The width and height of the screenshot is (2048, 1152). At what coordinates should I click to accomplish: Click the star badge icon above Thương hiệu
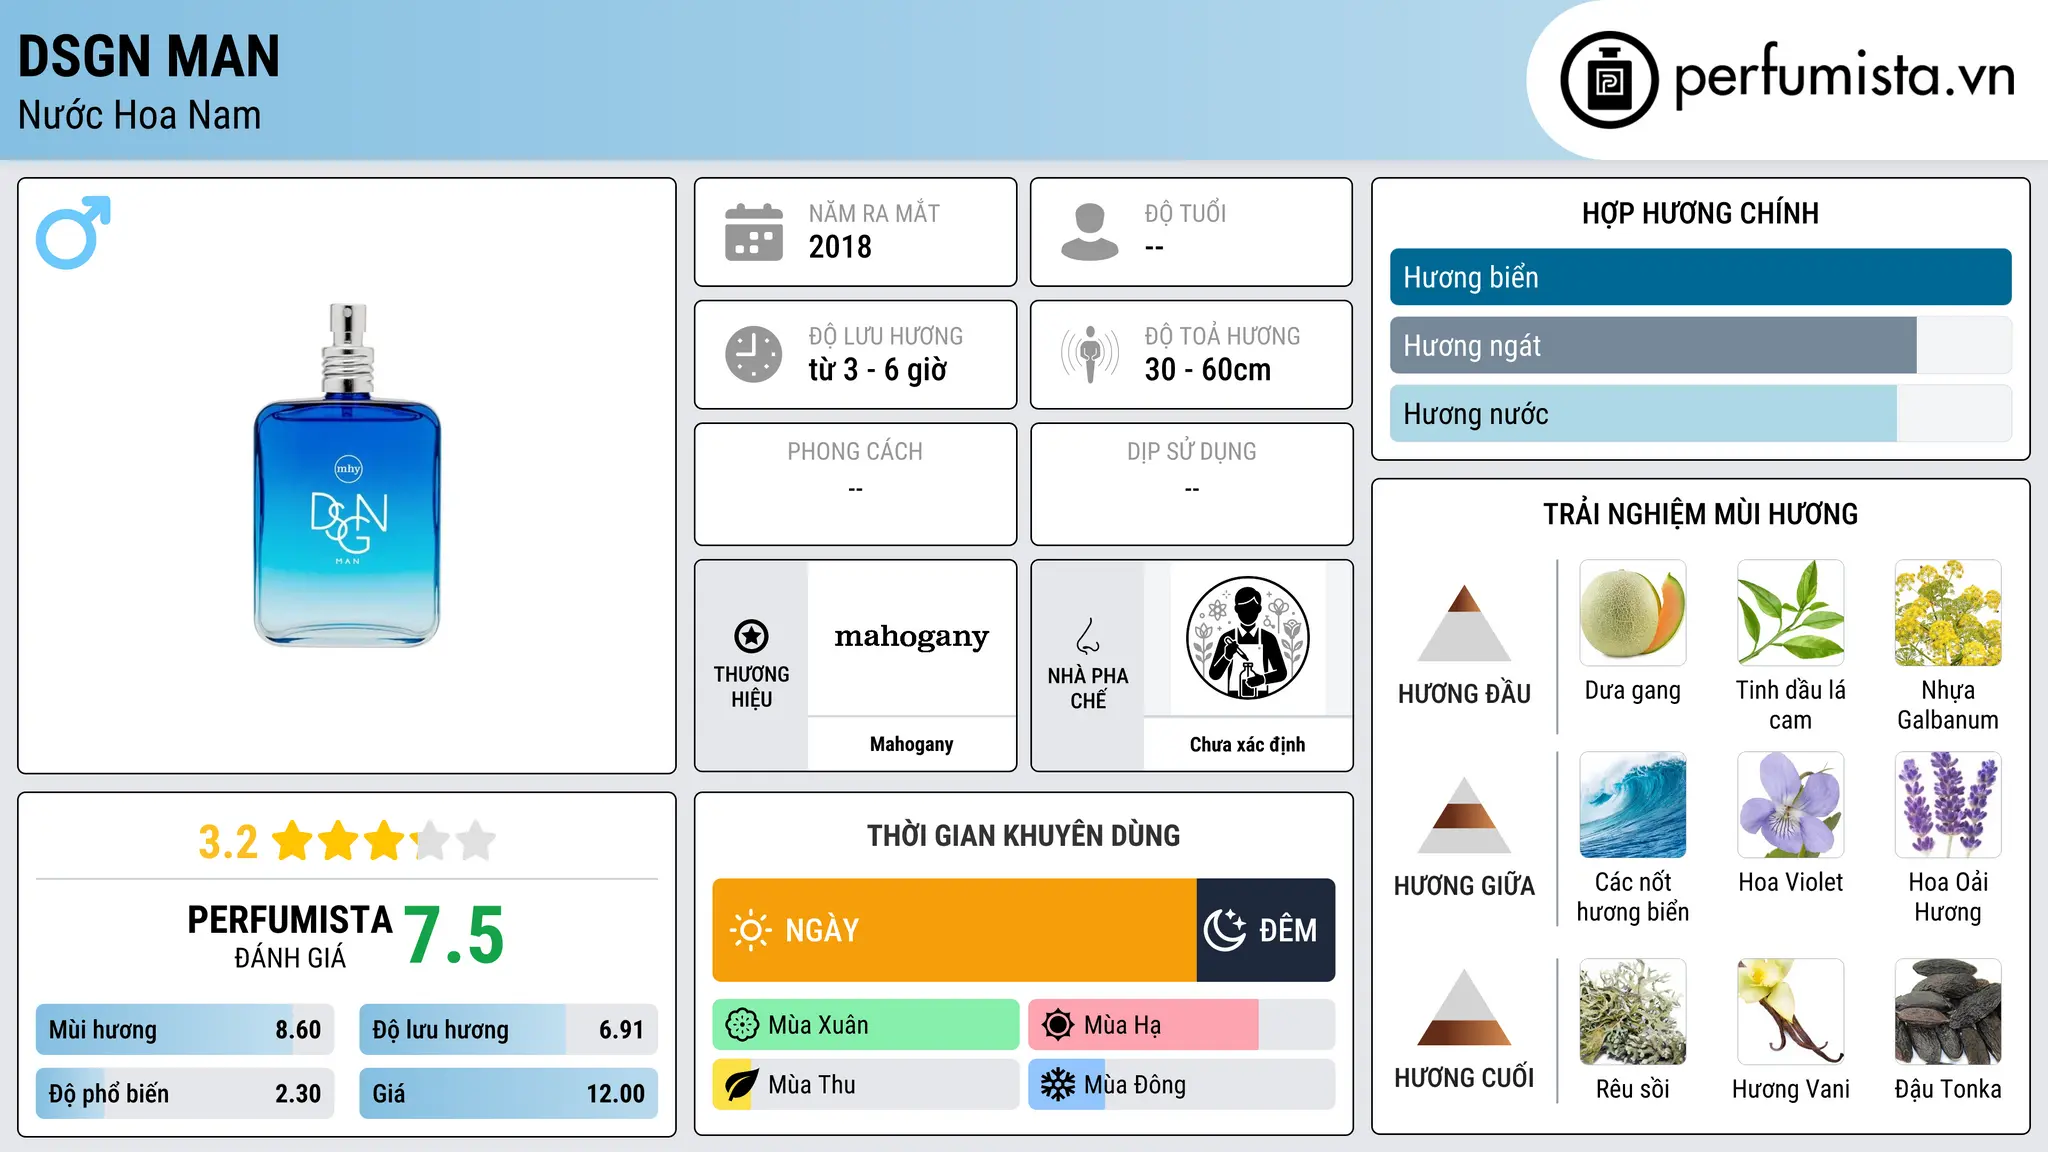coord(751,636)
